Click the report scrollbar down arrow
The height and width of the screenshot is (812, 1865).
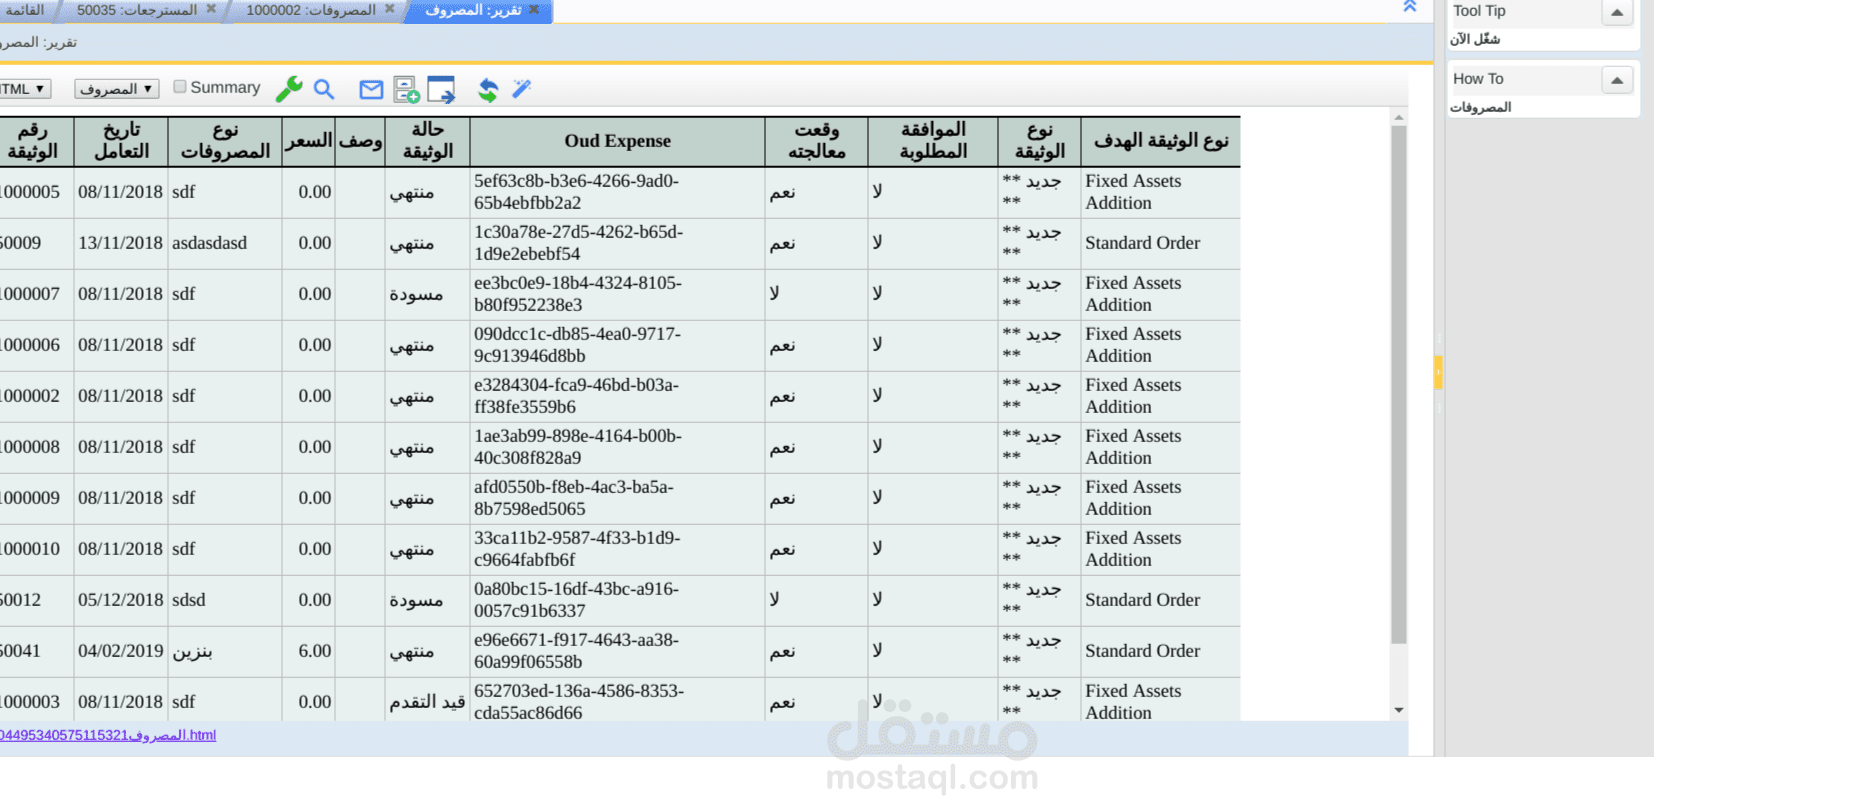(1399, 710)
